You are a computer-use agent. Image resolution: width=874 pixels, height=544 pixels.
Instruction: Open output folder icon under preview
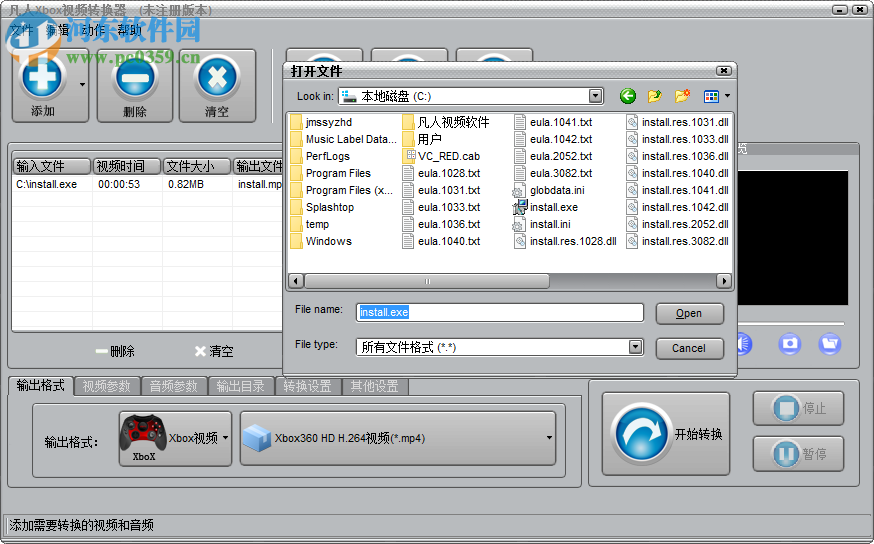point(829,344)
